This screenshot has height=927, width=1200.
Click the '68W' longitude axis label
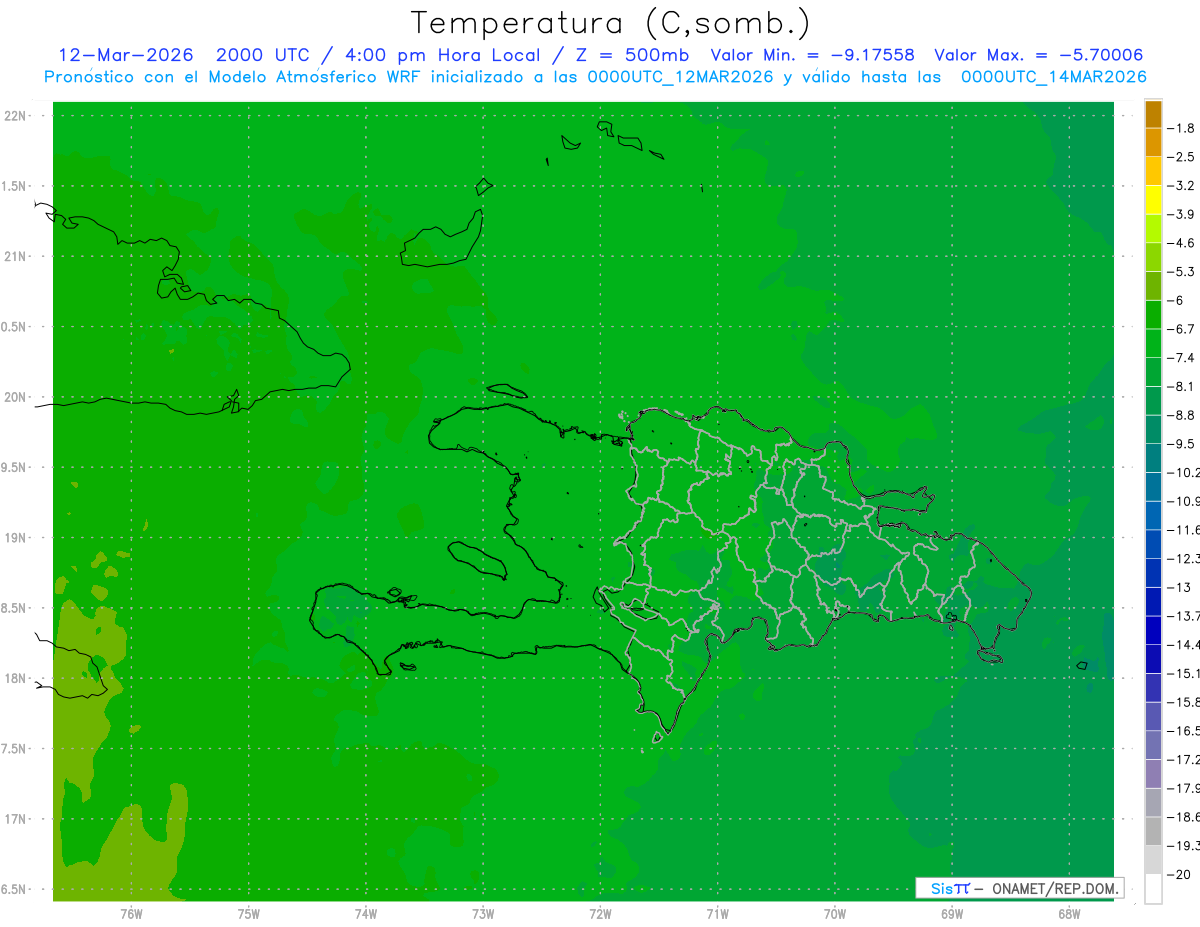pos(1069,914)
